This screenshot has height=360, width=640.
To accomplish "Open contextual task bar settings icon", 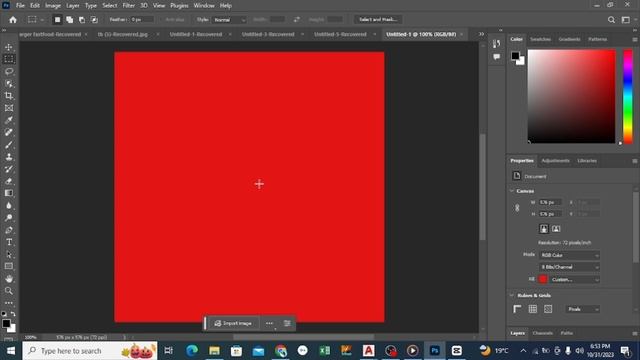I will (x=287, y=323).
